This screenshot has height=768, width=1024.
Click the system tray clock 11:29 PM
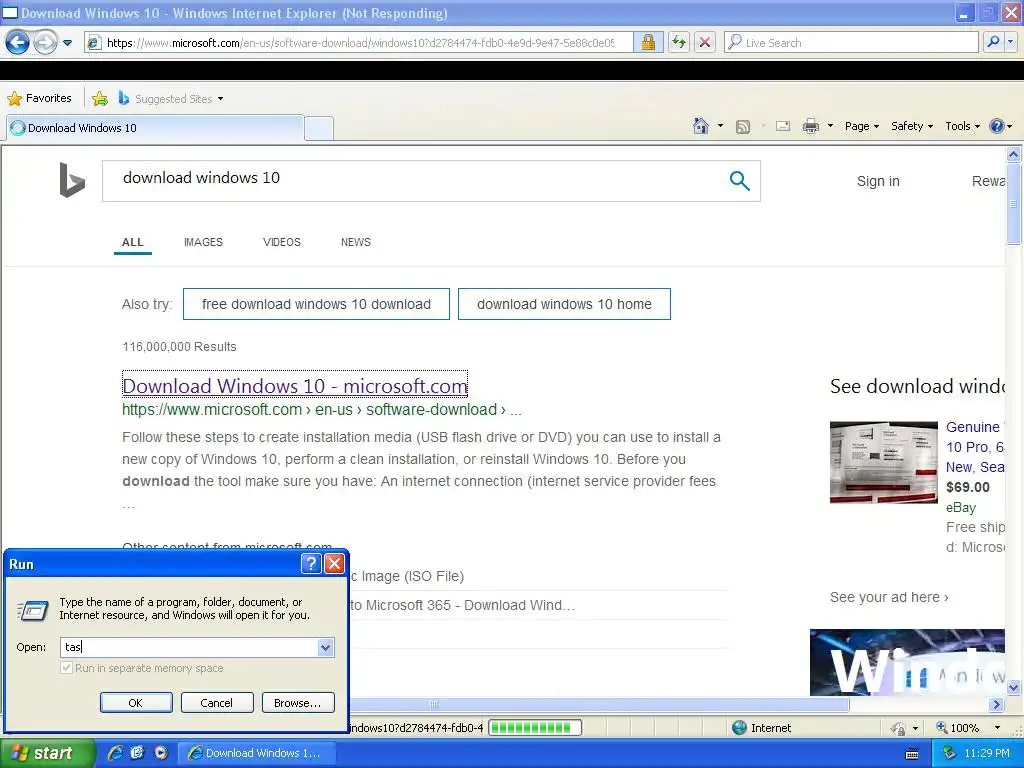986,754
